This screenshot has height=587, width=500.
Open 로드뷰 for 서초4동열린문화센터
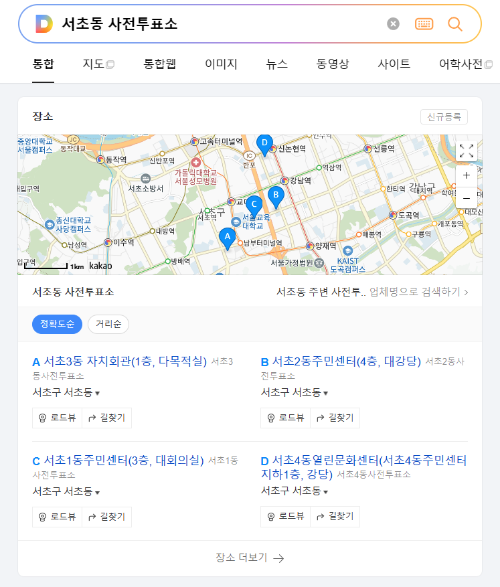pos(286,517)
